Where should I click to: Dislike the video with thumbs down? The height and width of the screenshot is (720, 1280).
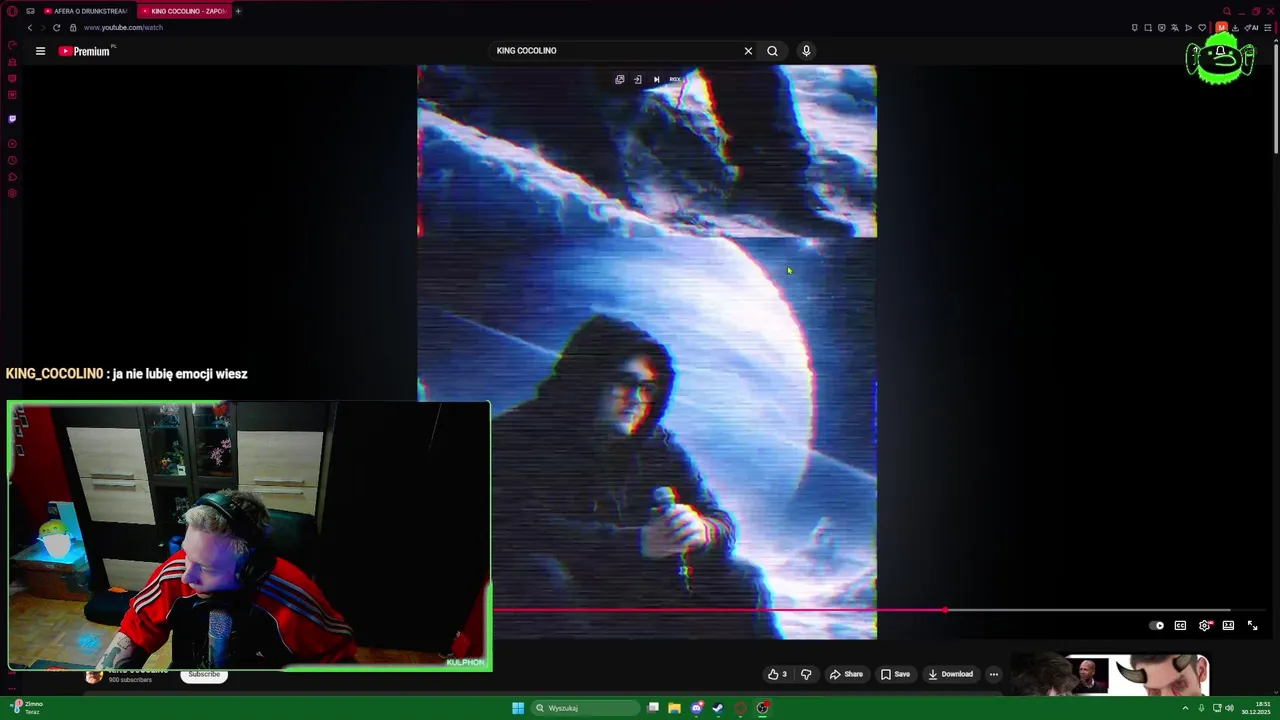(x=806, y=674)
